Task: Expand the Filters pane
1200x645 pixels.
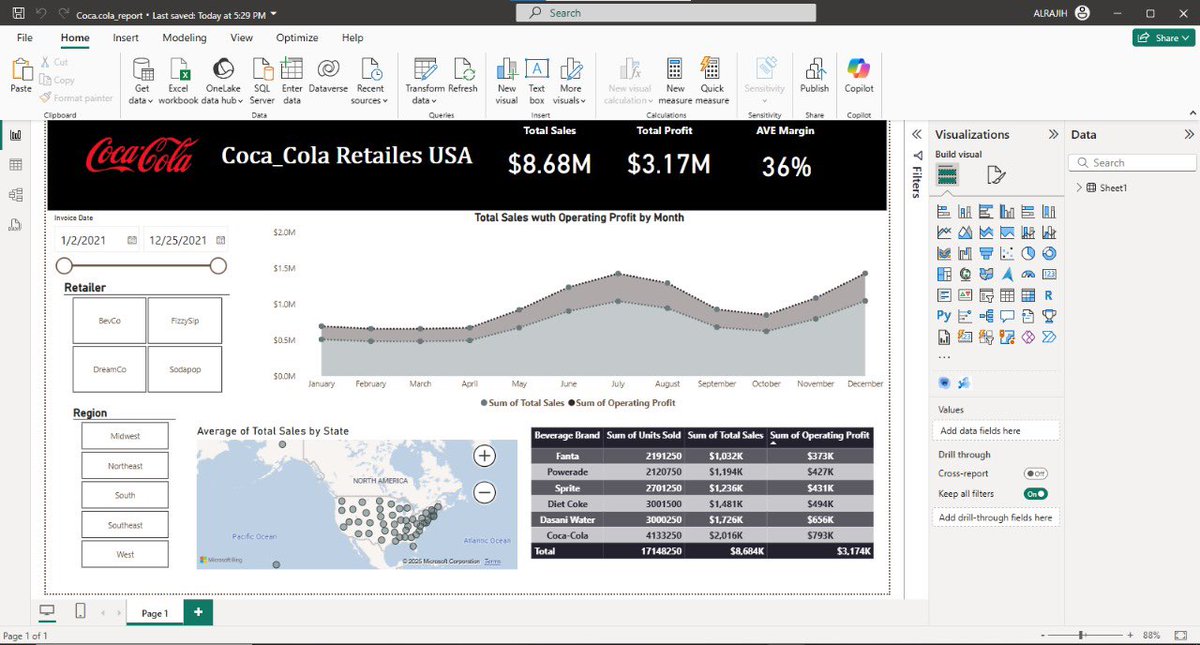Action: click(x=918, y=134)
